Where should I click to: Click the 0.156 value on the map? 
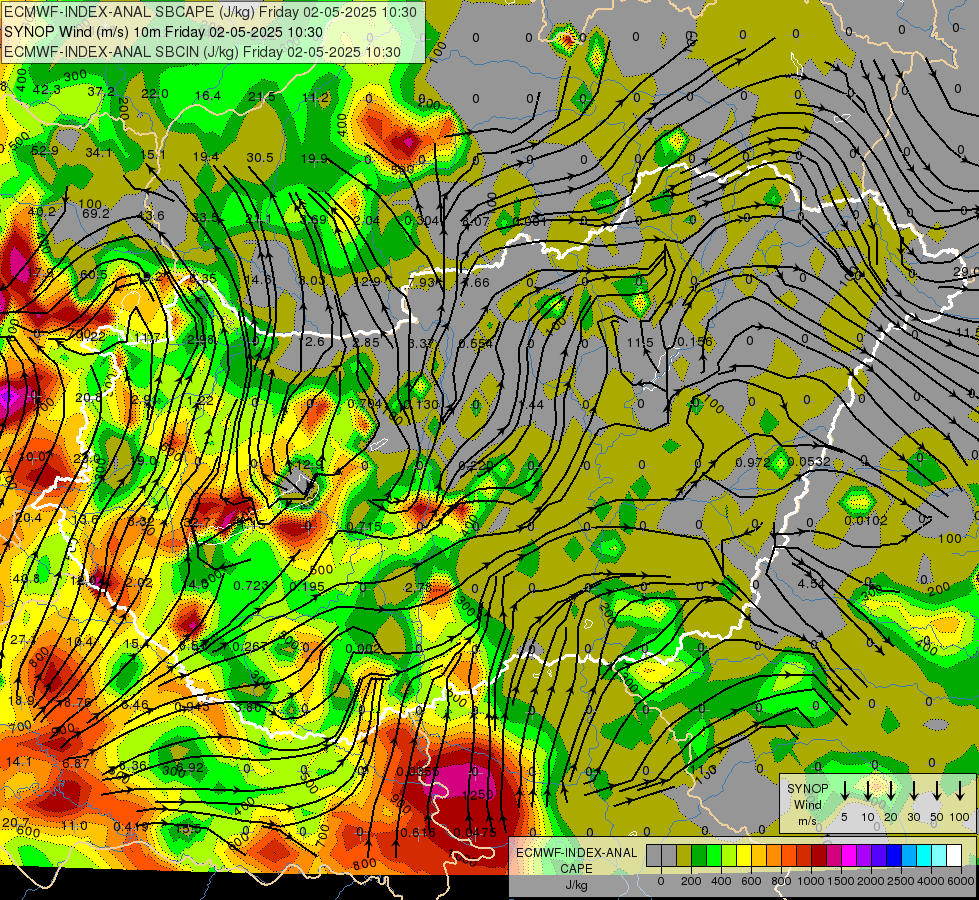pos(694,342)
